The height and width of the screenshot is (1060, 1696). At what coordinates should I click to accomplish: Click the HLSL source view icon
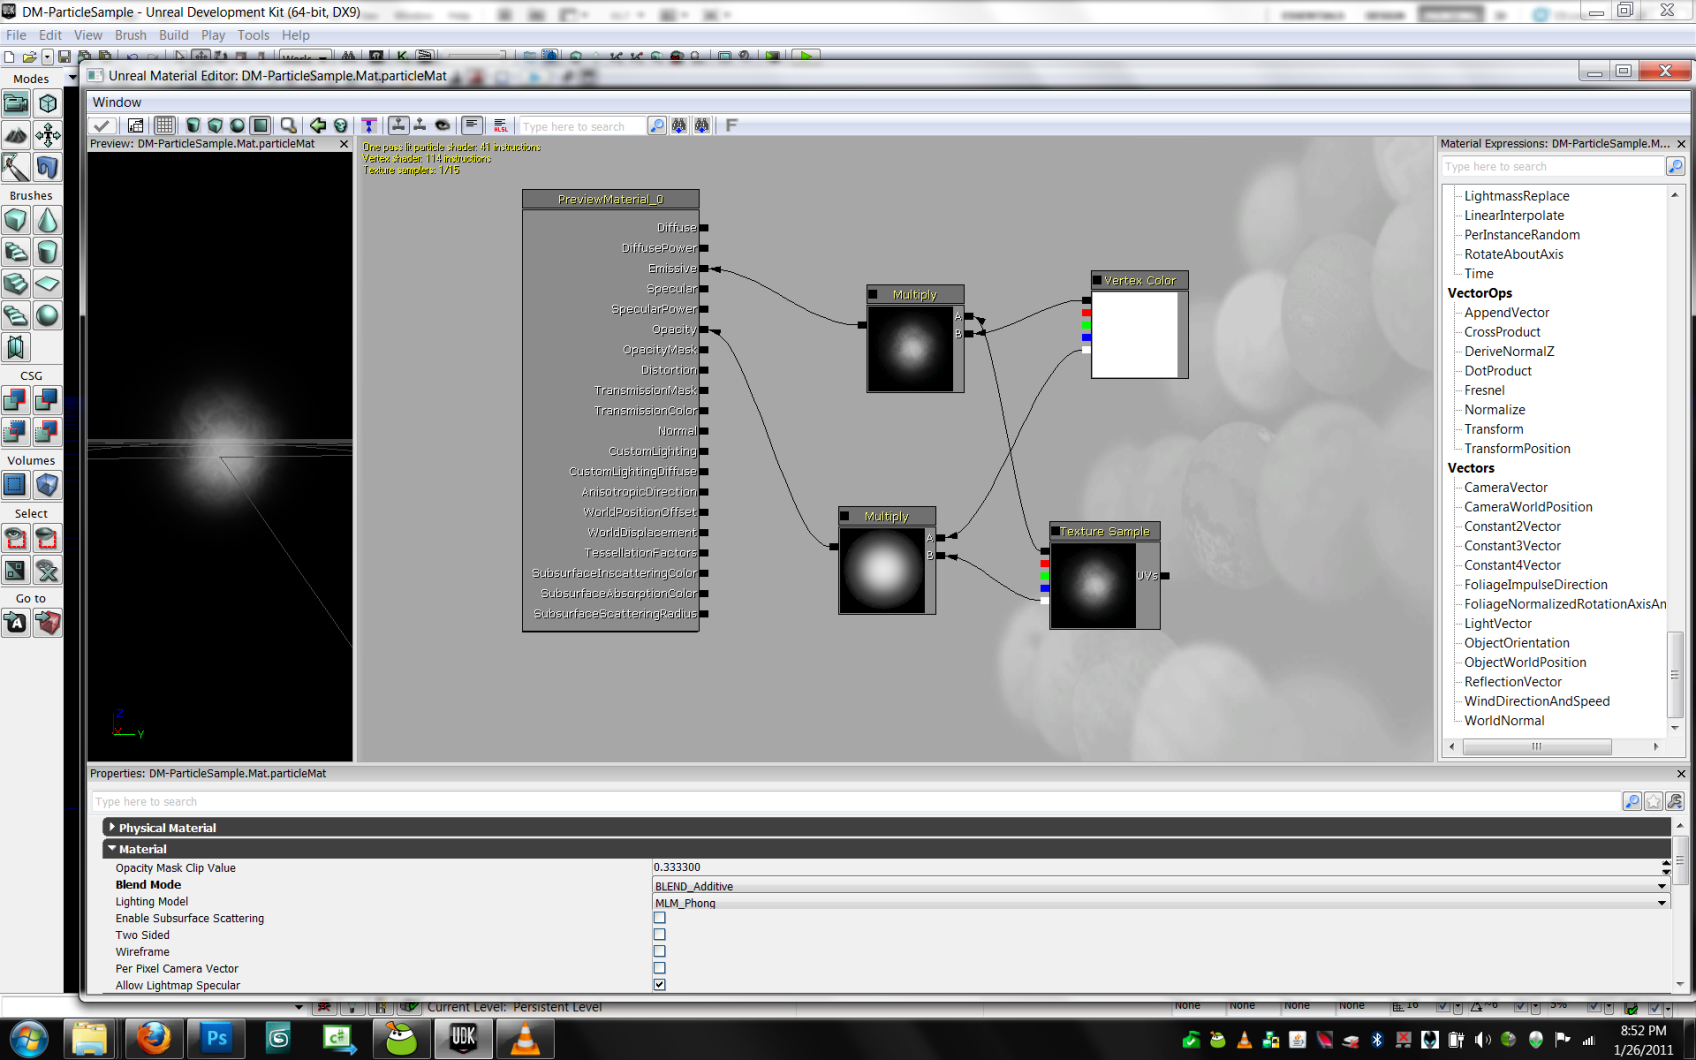click(x=500, y=126)
